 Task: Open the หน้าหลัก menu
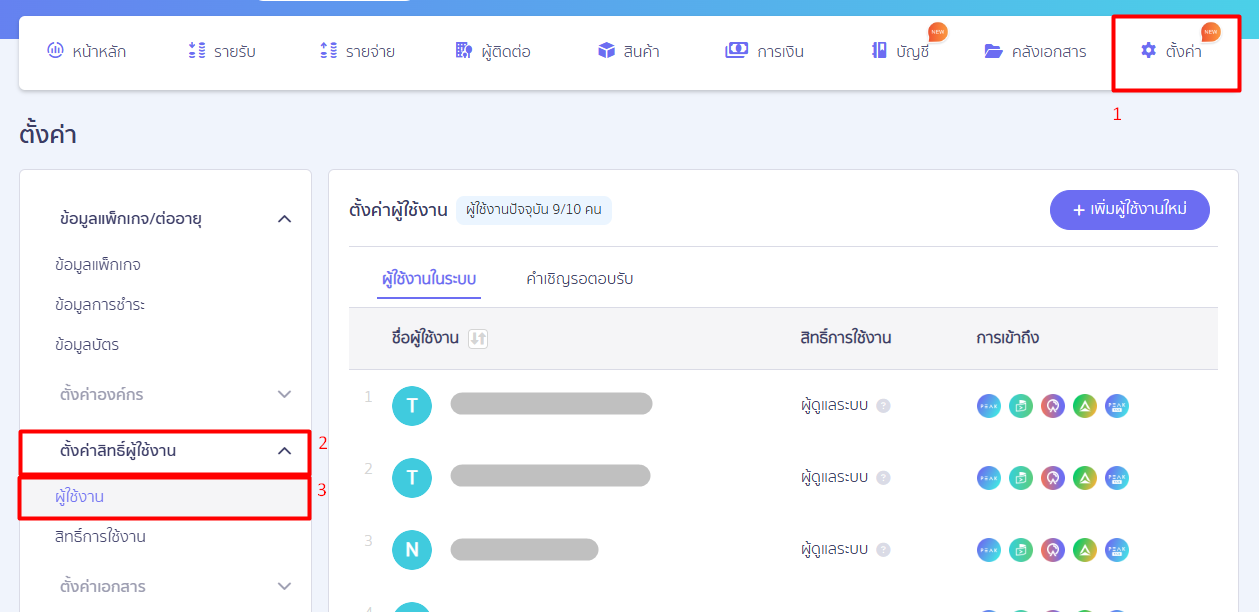(86, 51)
